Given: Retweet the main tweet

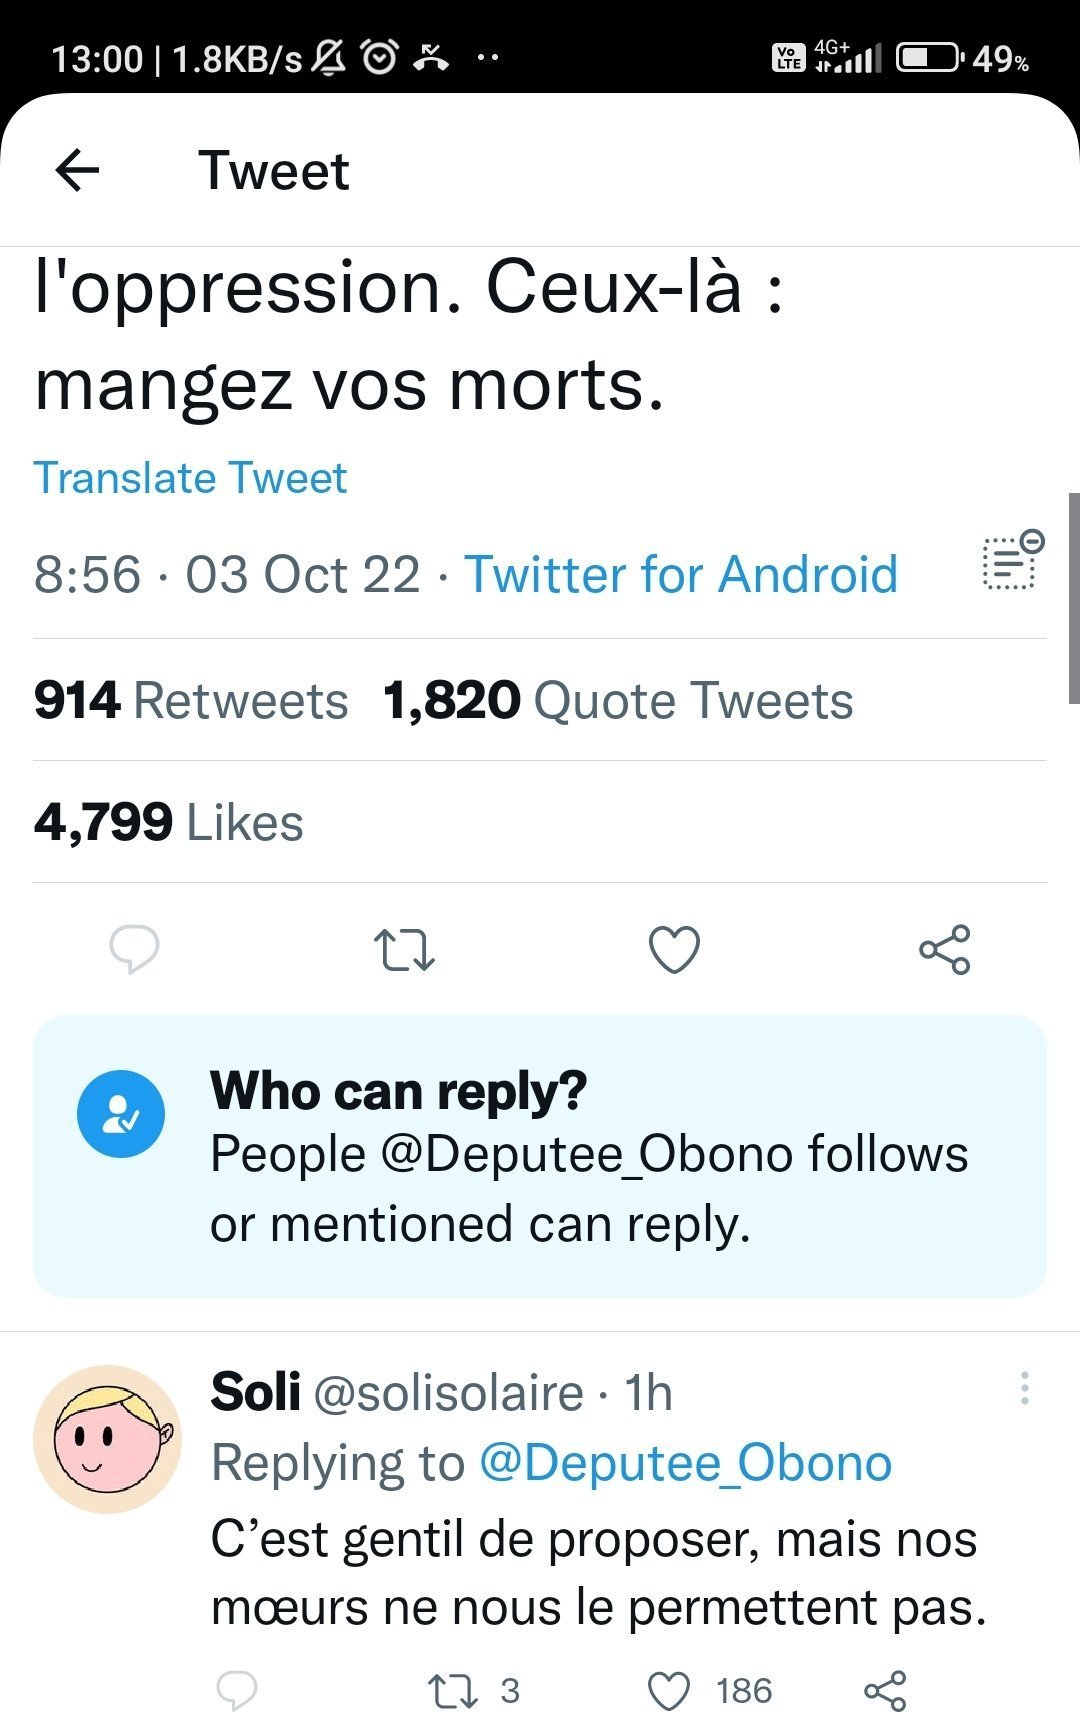Looking at the screenshot, I should point(404,950).
